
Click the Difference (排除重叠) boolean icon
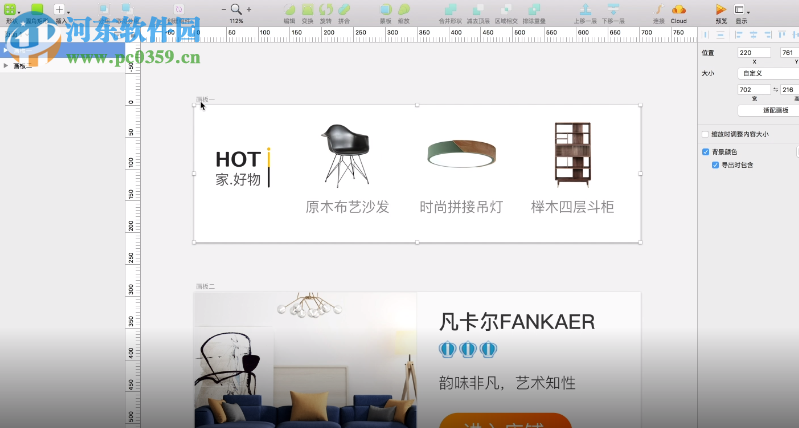tap(534, 10)
